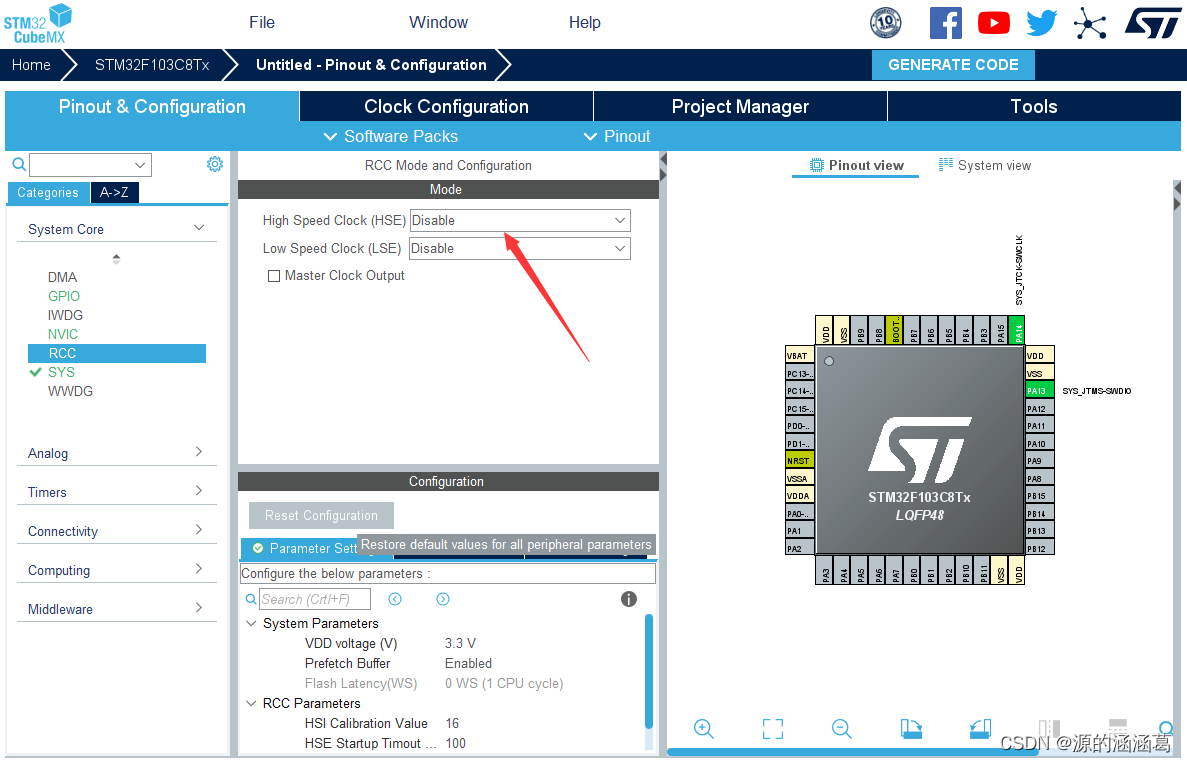Screen dimensions: 1187x762
Task: Open the YouTube link icon
Action: point(993,23)
